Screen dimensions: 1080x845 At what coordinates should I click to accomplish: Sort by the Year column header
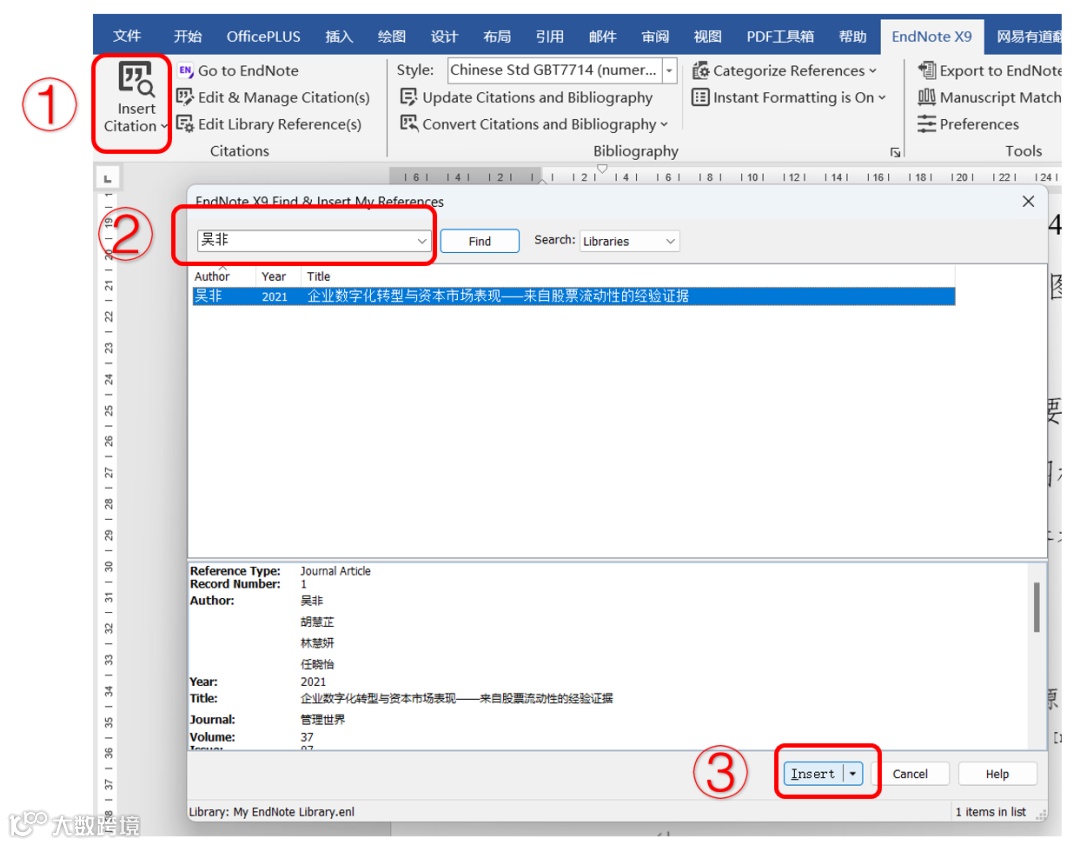(278, 276)
